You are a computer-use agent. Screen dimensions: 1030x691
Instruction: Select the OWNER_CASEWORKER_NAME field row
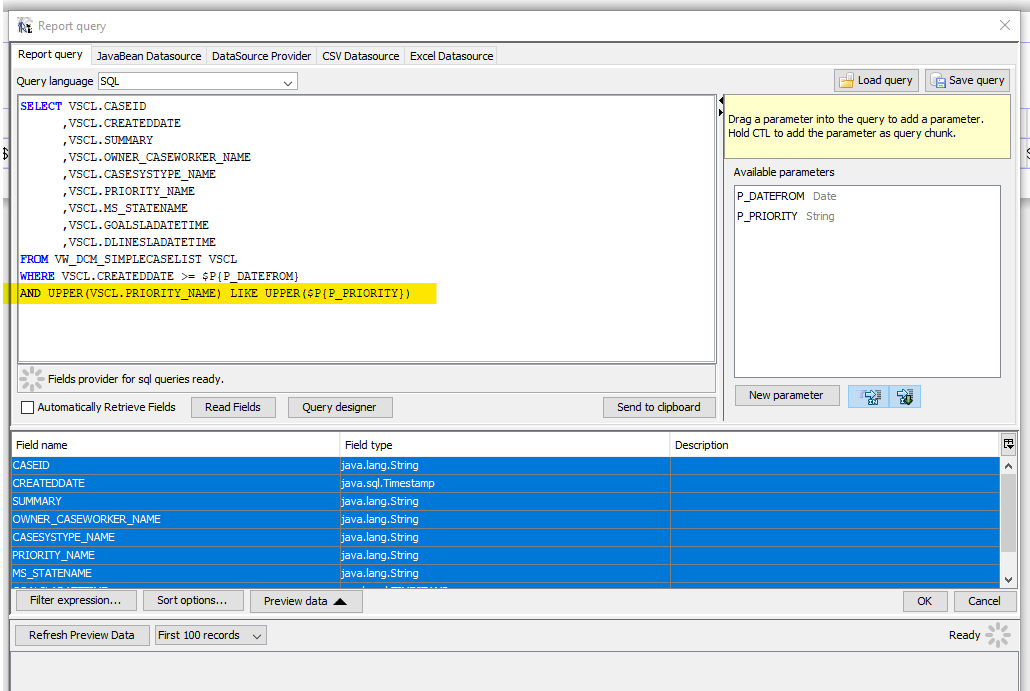coord(505,519)
